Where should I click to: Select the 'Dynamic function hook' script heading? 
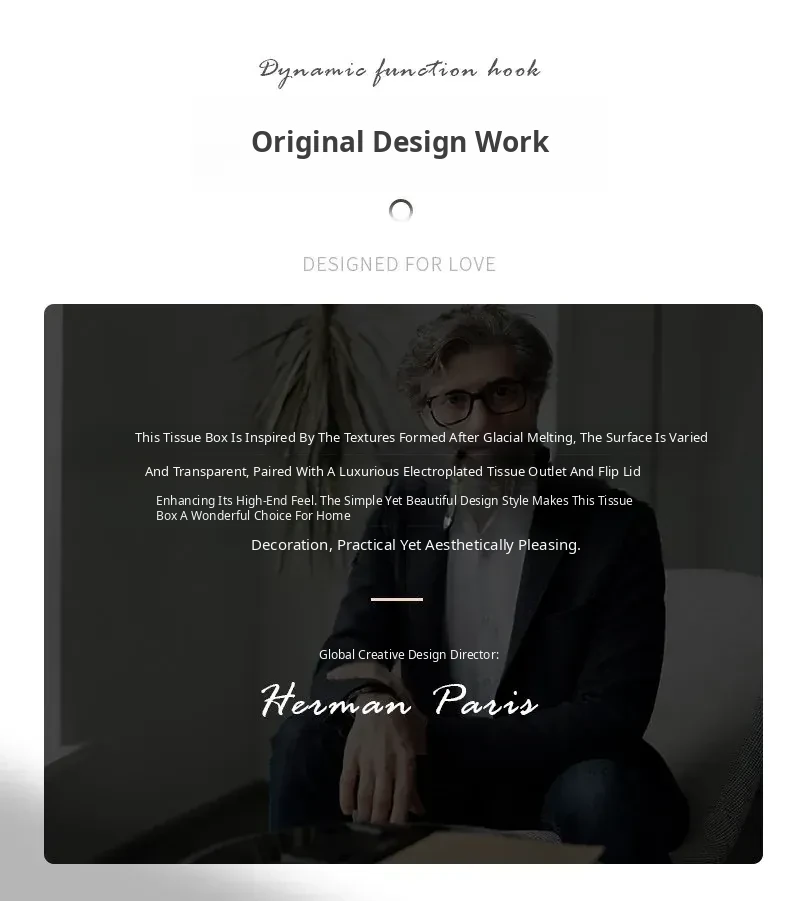point(399,72)
